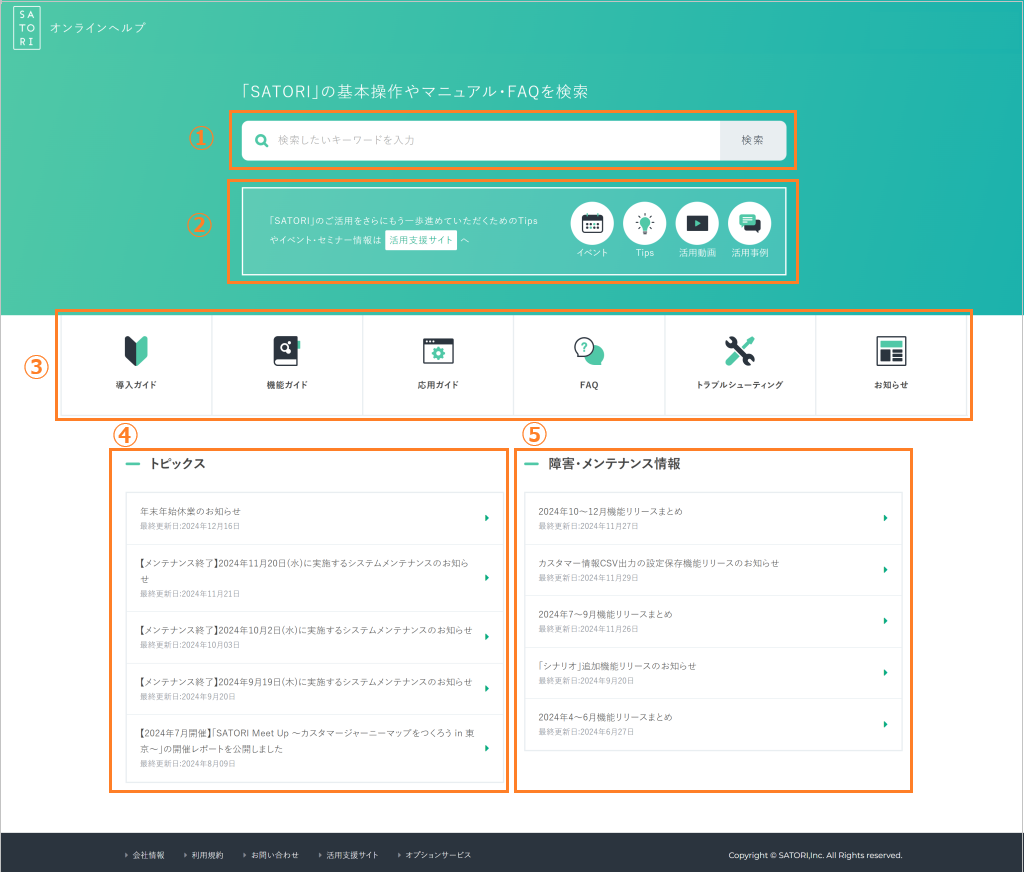Screen dimensions: 1024x872
Task: Click the 障害・メンテナンス情報 section heading
Action: 614,464
